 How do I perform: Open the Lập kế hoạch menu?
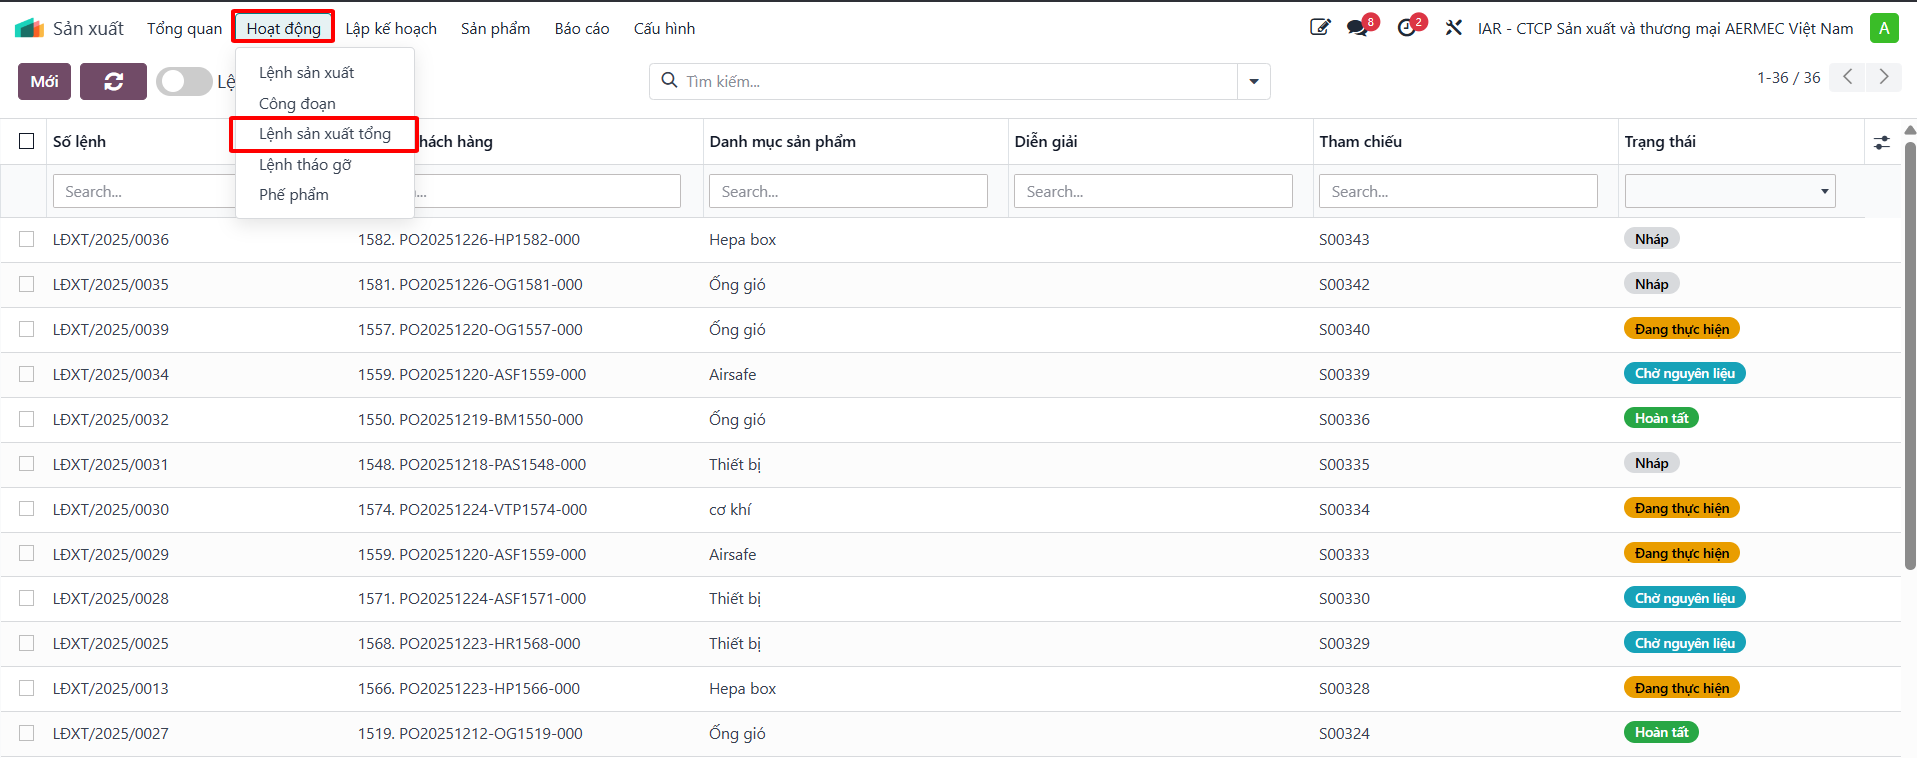[391, 28]
